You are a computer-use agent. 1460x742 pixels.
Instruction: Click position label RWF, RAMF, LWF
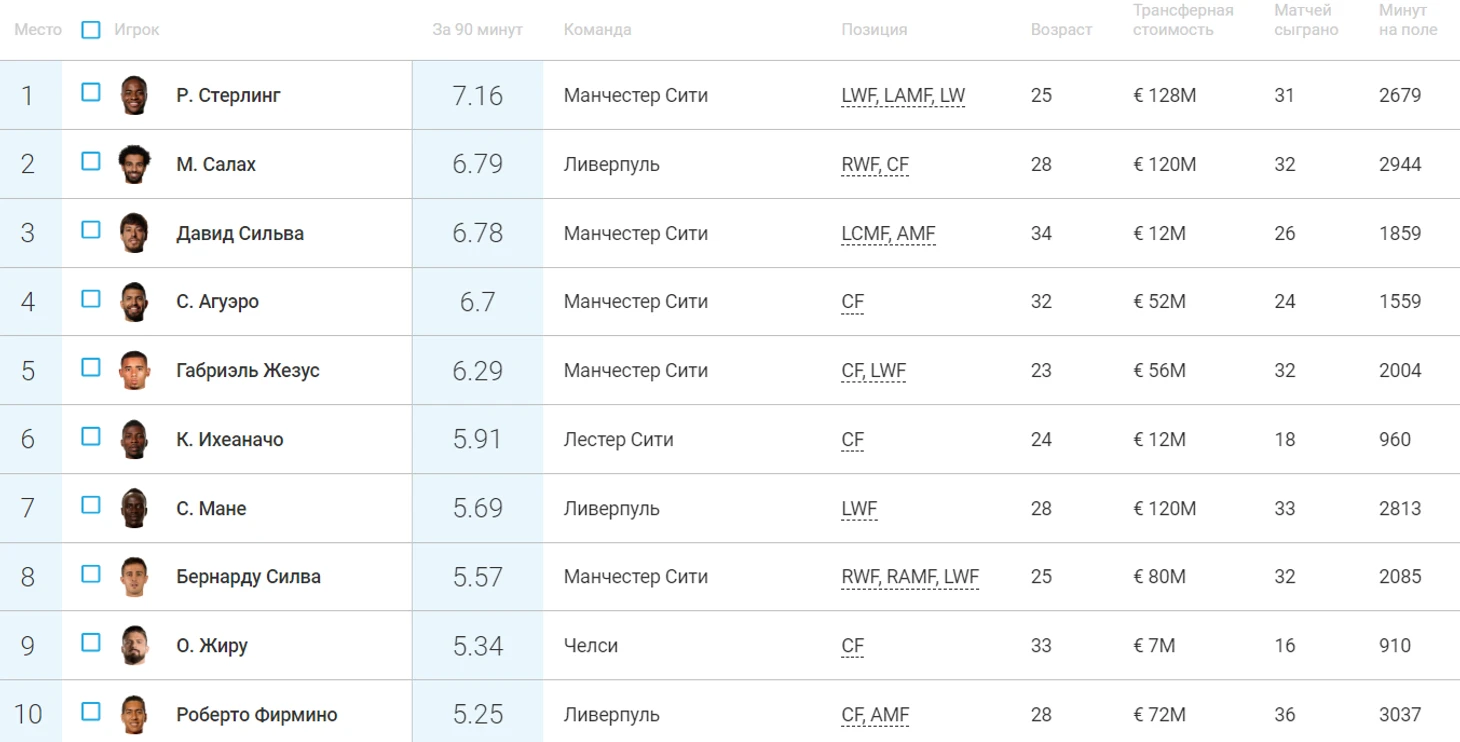910,577
